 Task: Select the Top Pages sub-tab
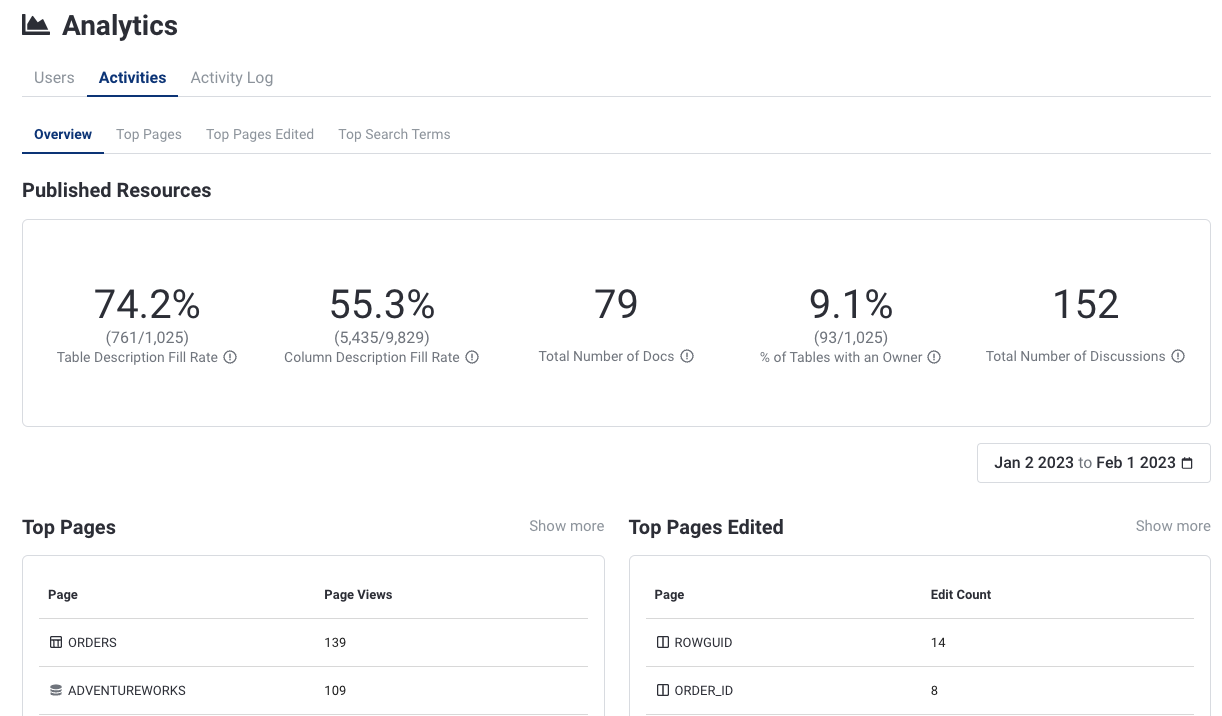[149, 134]
